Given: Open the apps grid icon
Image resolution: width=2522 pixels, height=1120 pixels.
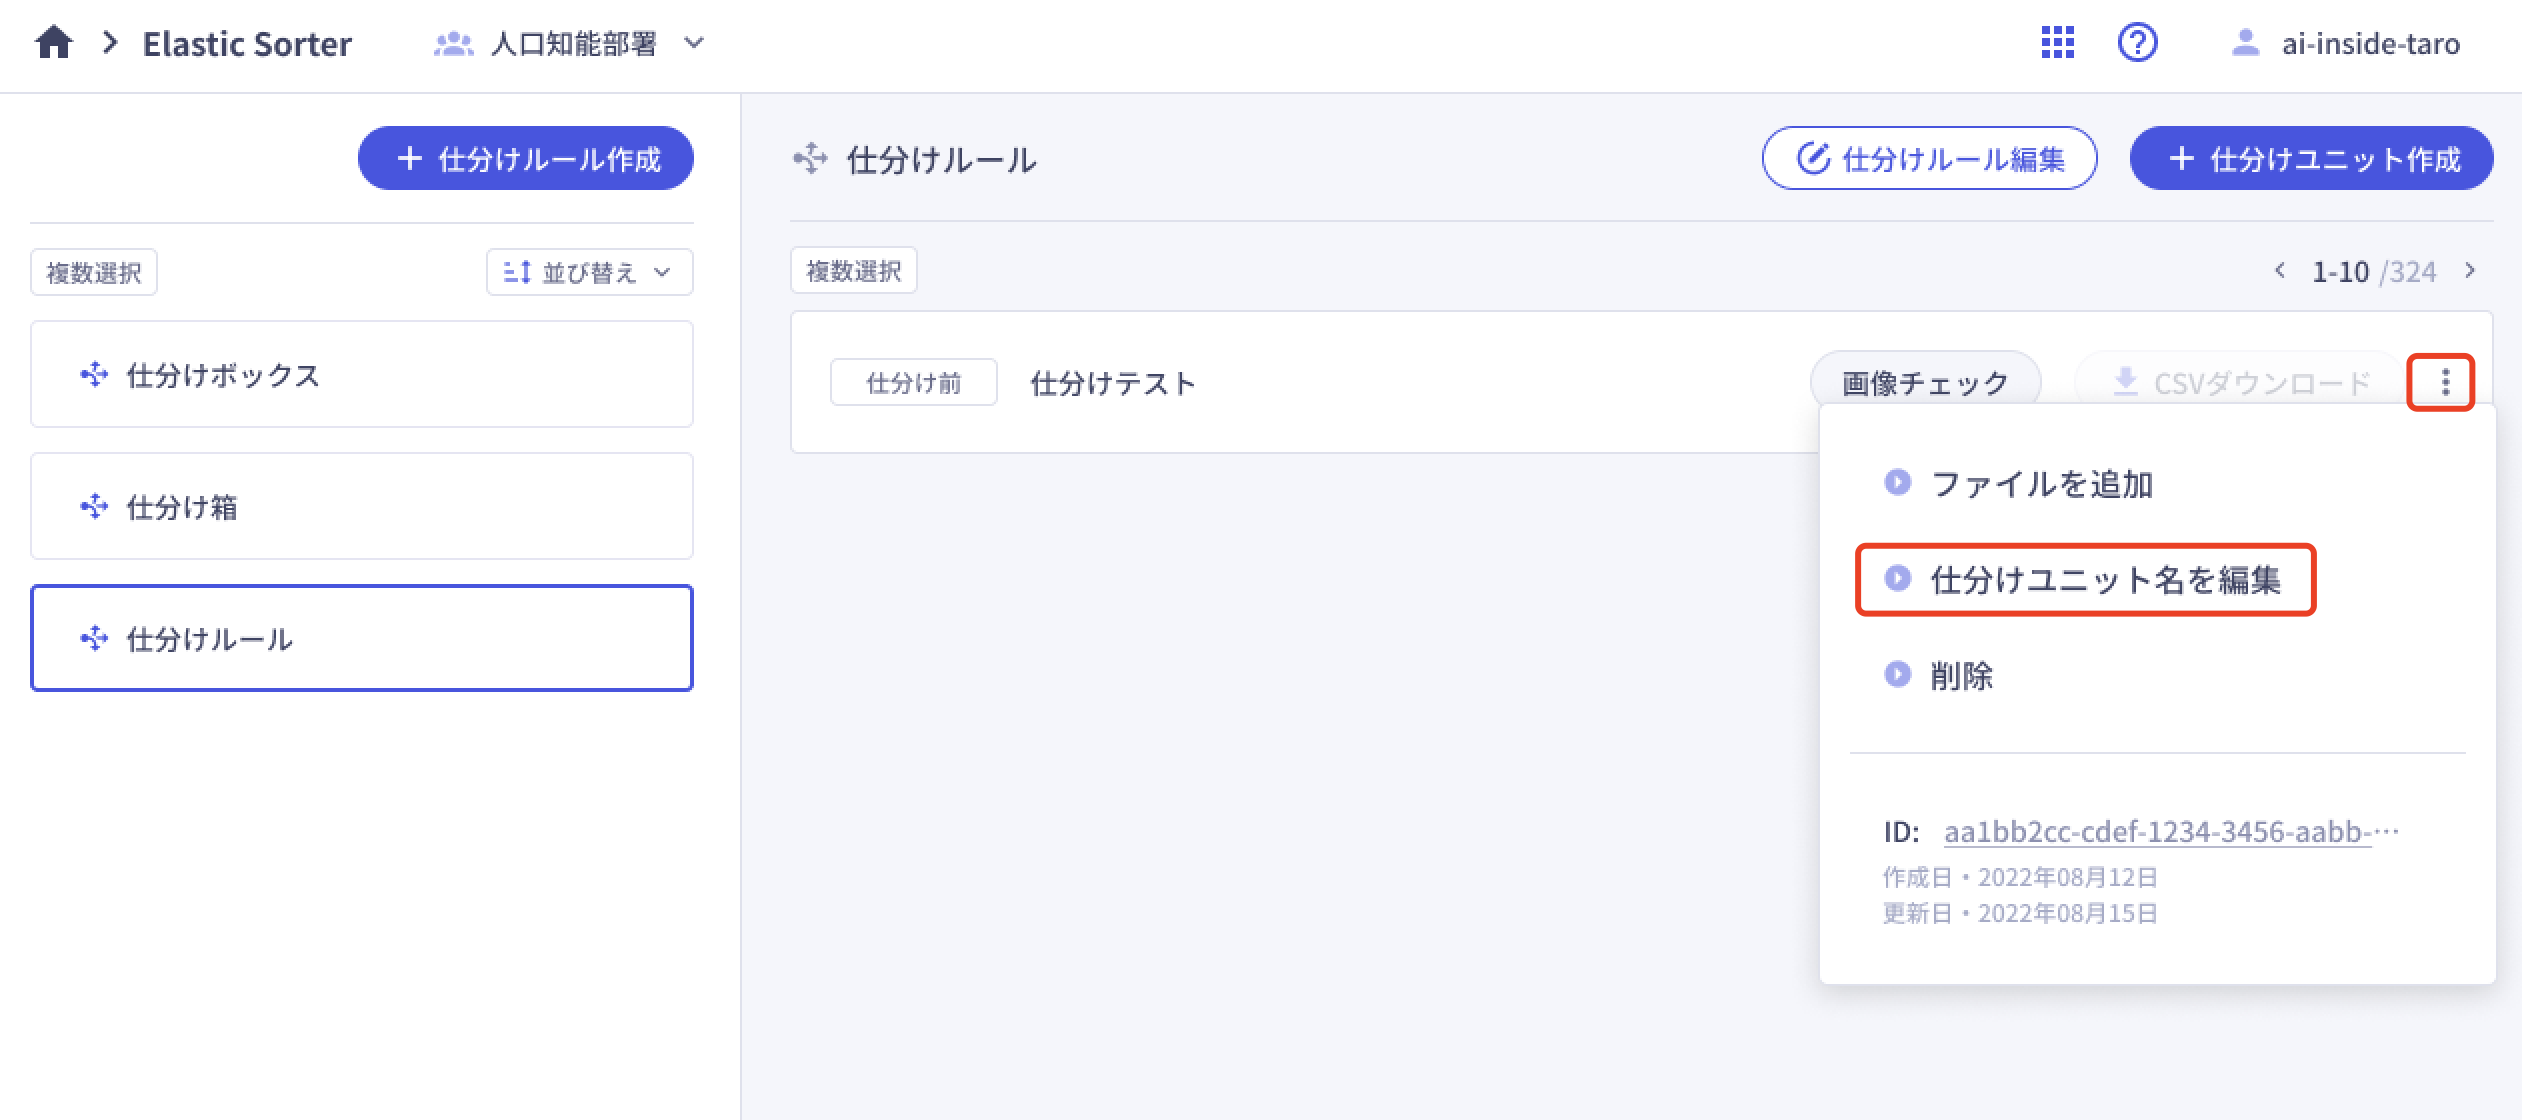Looking at the screenshot, I should click(2057, 43).
